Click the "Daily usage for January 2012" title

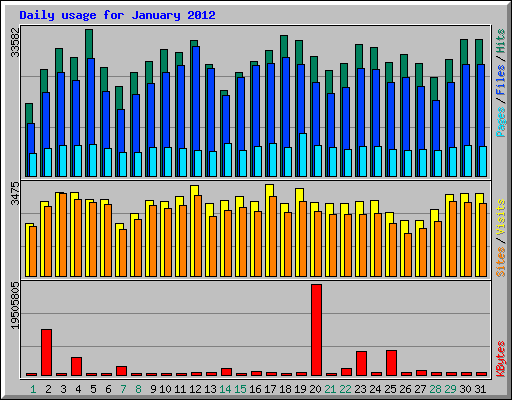[117, 15]
